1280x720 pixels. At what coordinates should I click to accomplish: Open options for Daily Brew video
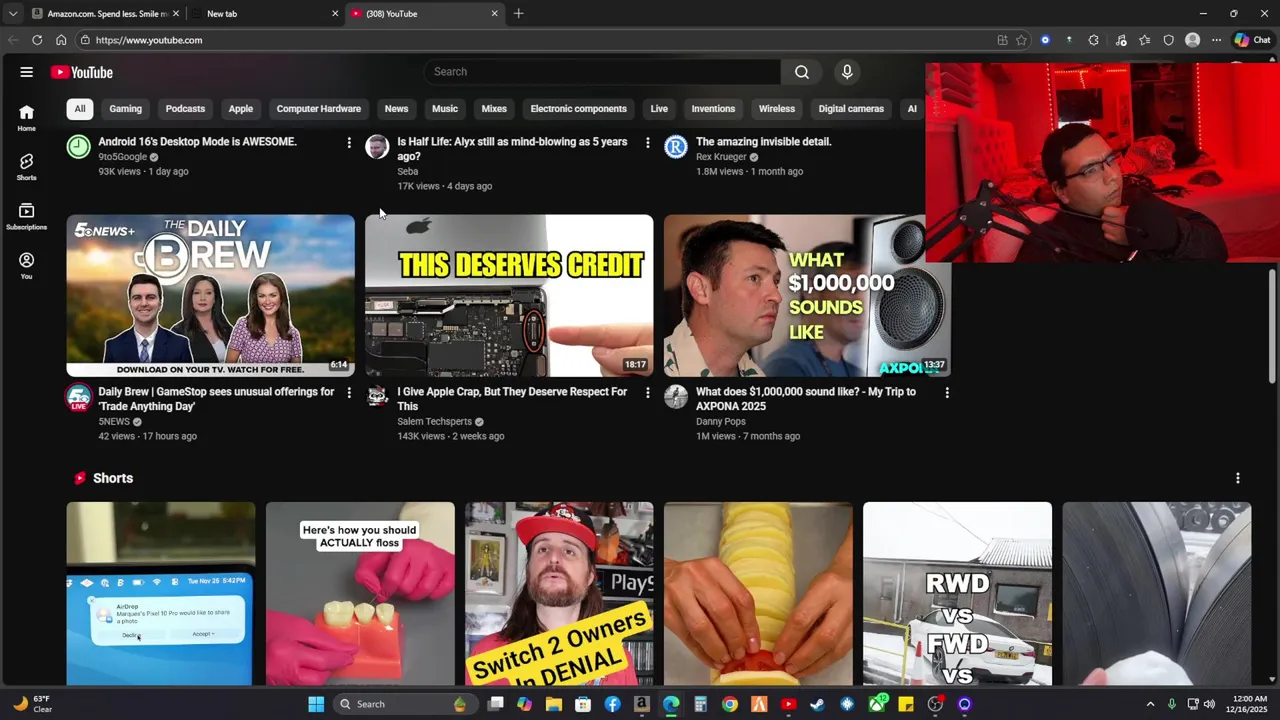[349, 393]
